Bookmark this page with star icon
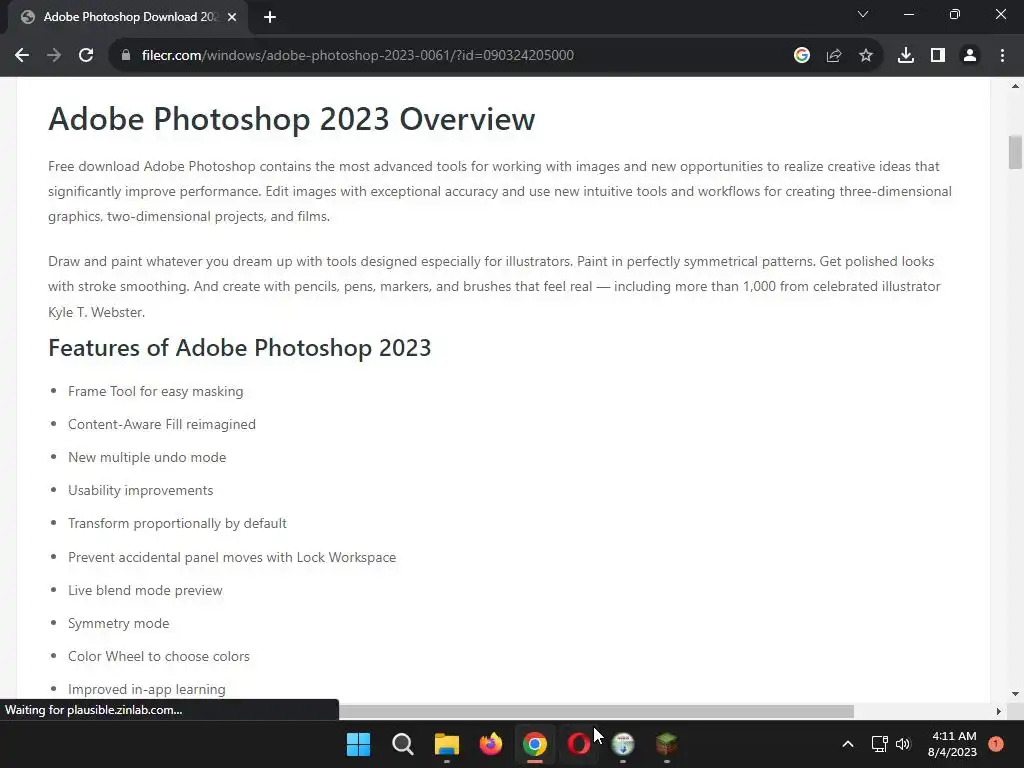The height and width of the screenshot is (768, 1024). (866, 56)
